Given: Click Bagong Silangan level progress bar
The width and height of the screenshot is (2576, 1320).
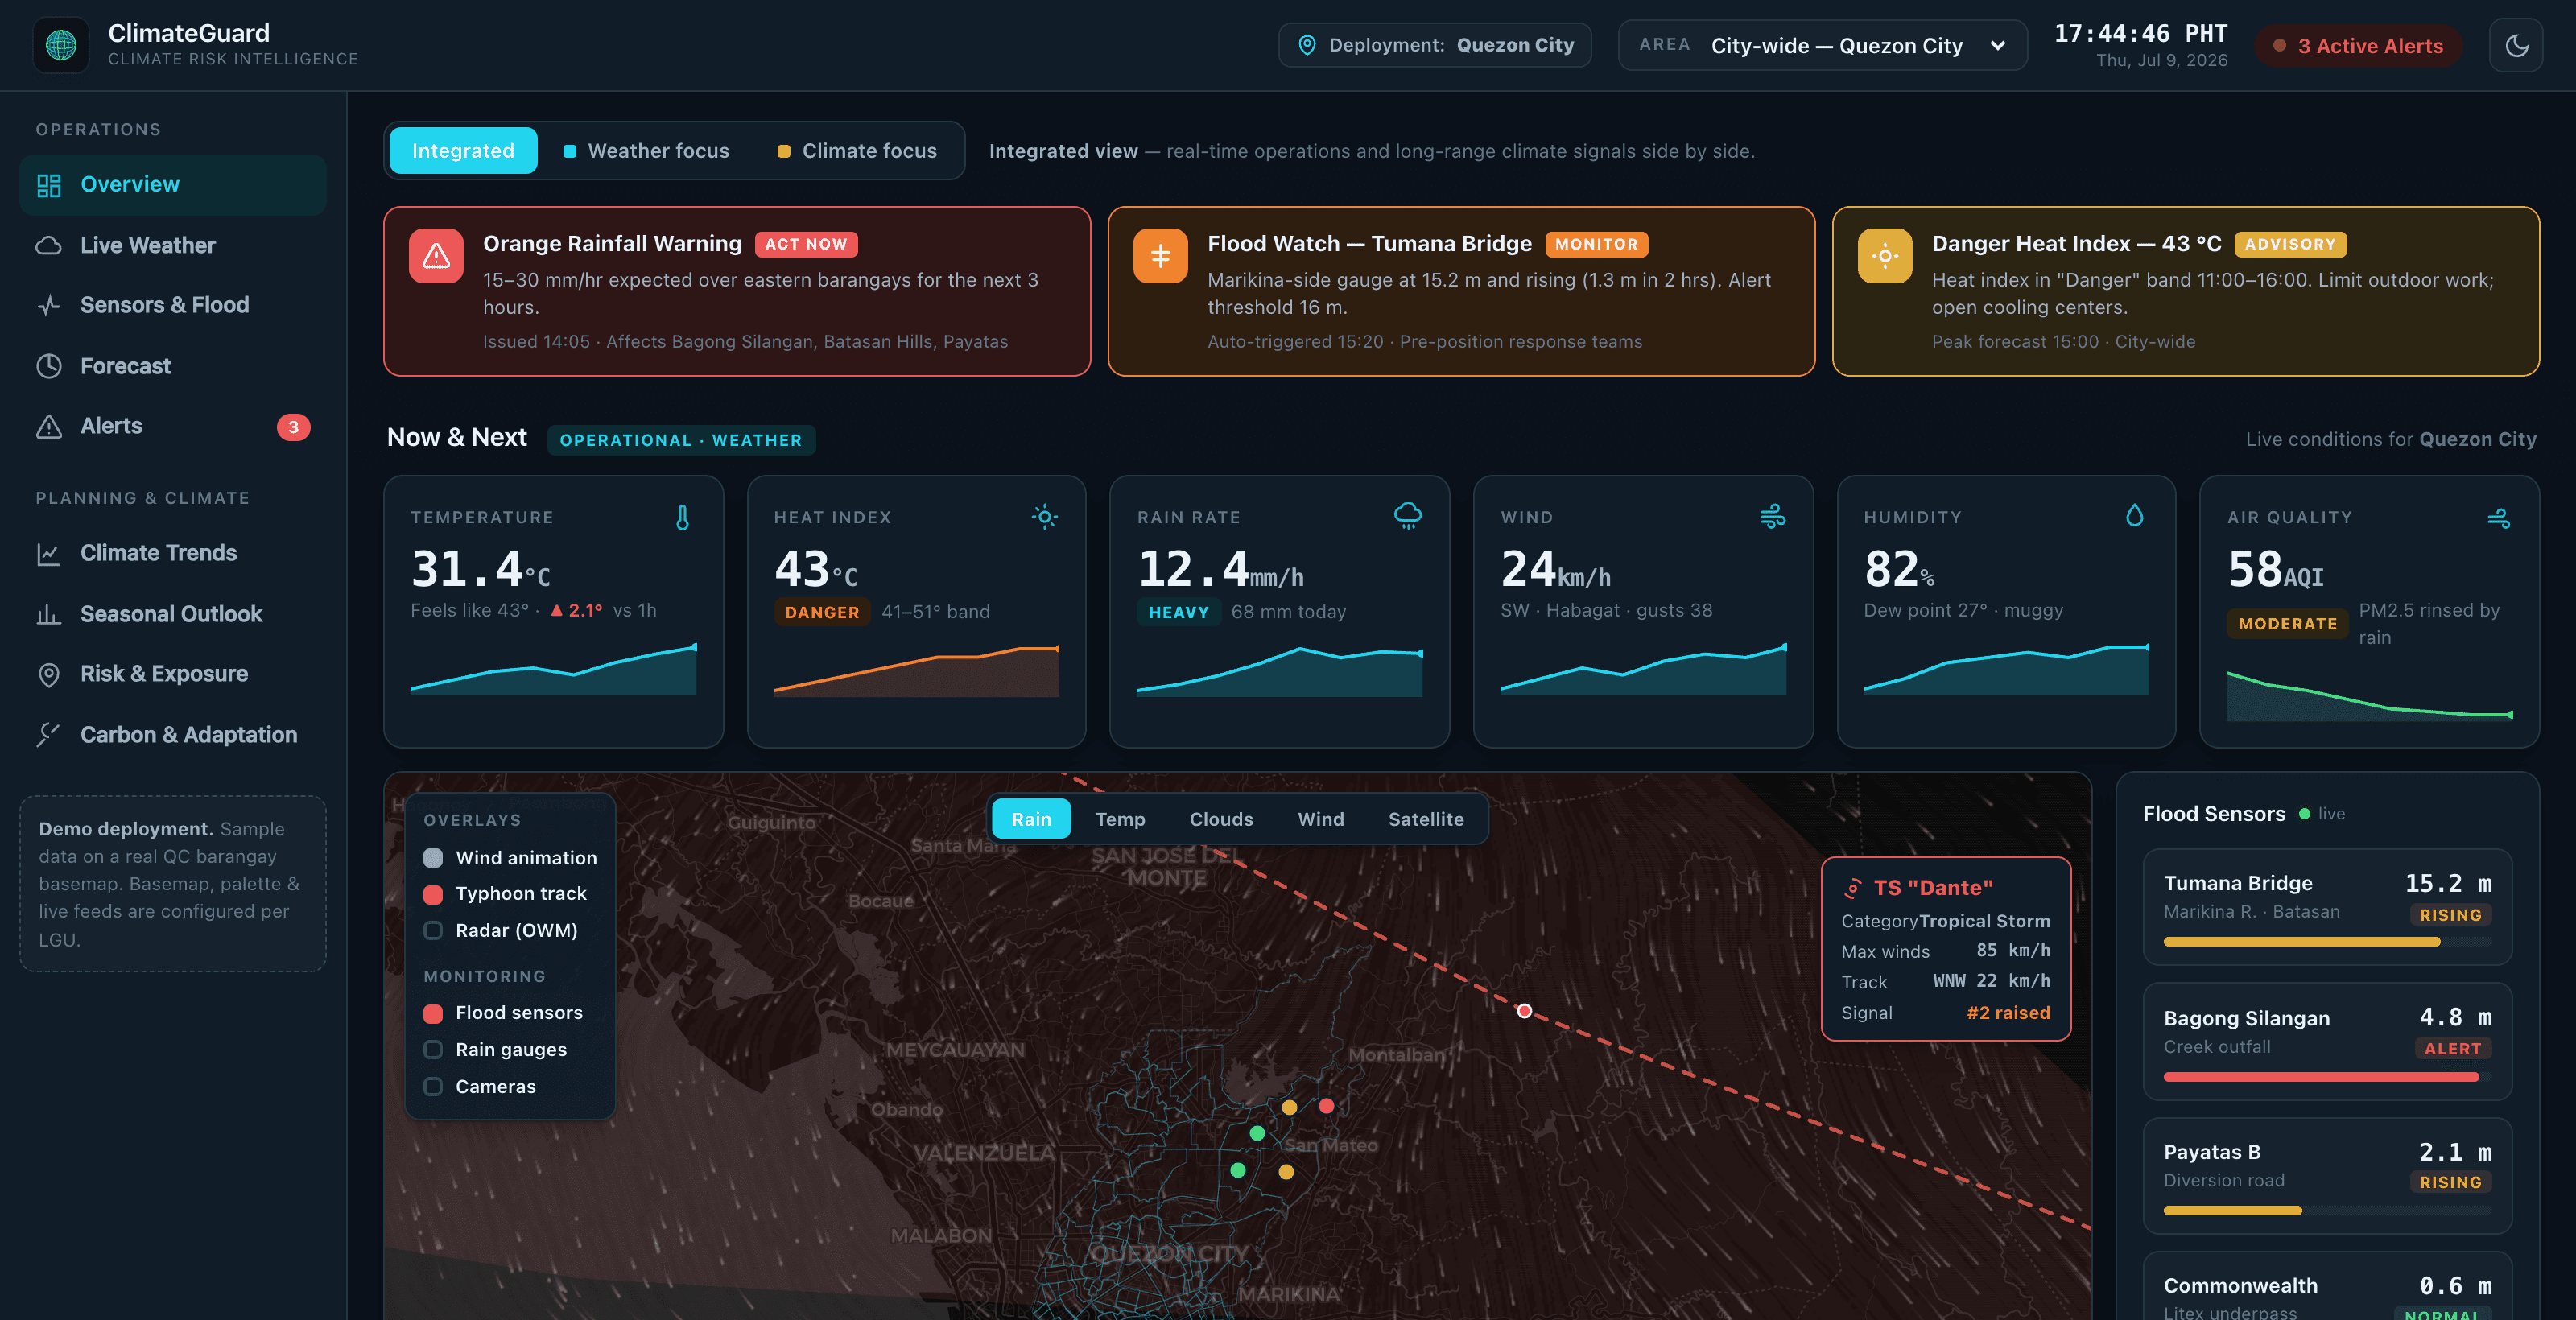Looking at the screenshot, I should tap(2327, 1077).
